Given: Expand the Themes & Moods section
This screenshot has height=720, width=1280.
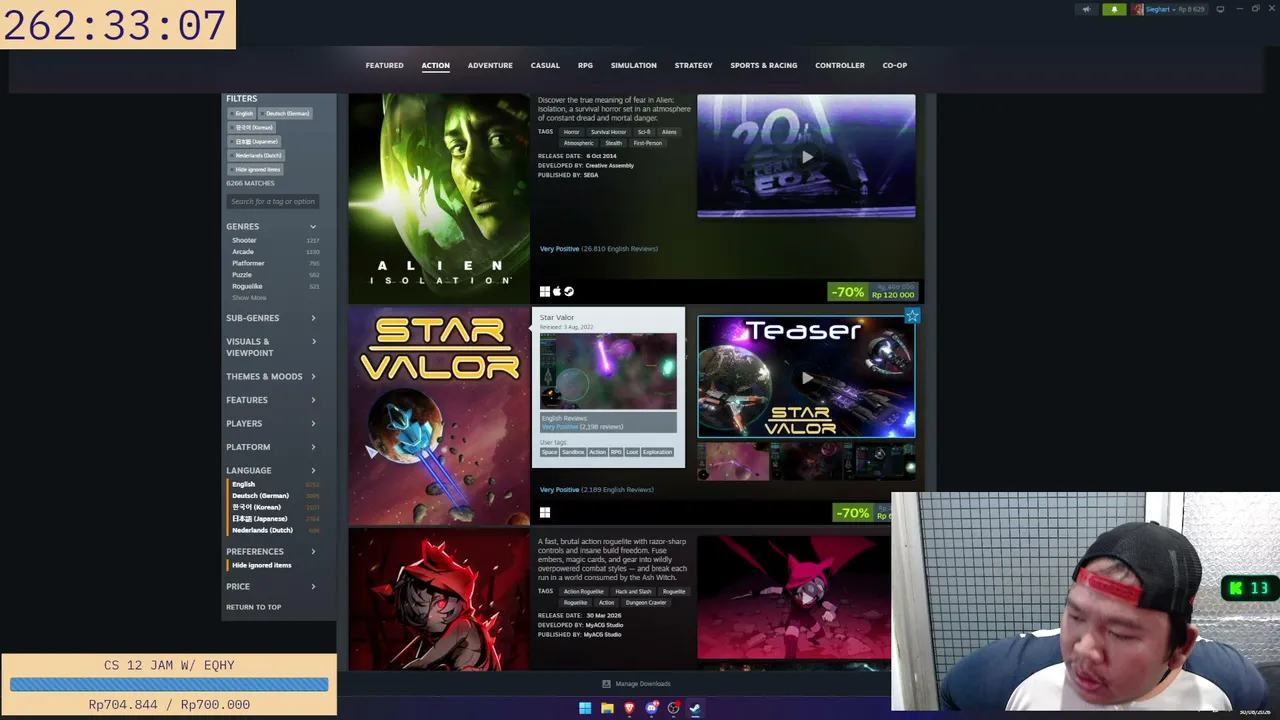Looking at the screenshot, I should [271, 377].
